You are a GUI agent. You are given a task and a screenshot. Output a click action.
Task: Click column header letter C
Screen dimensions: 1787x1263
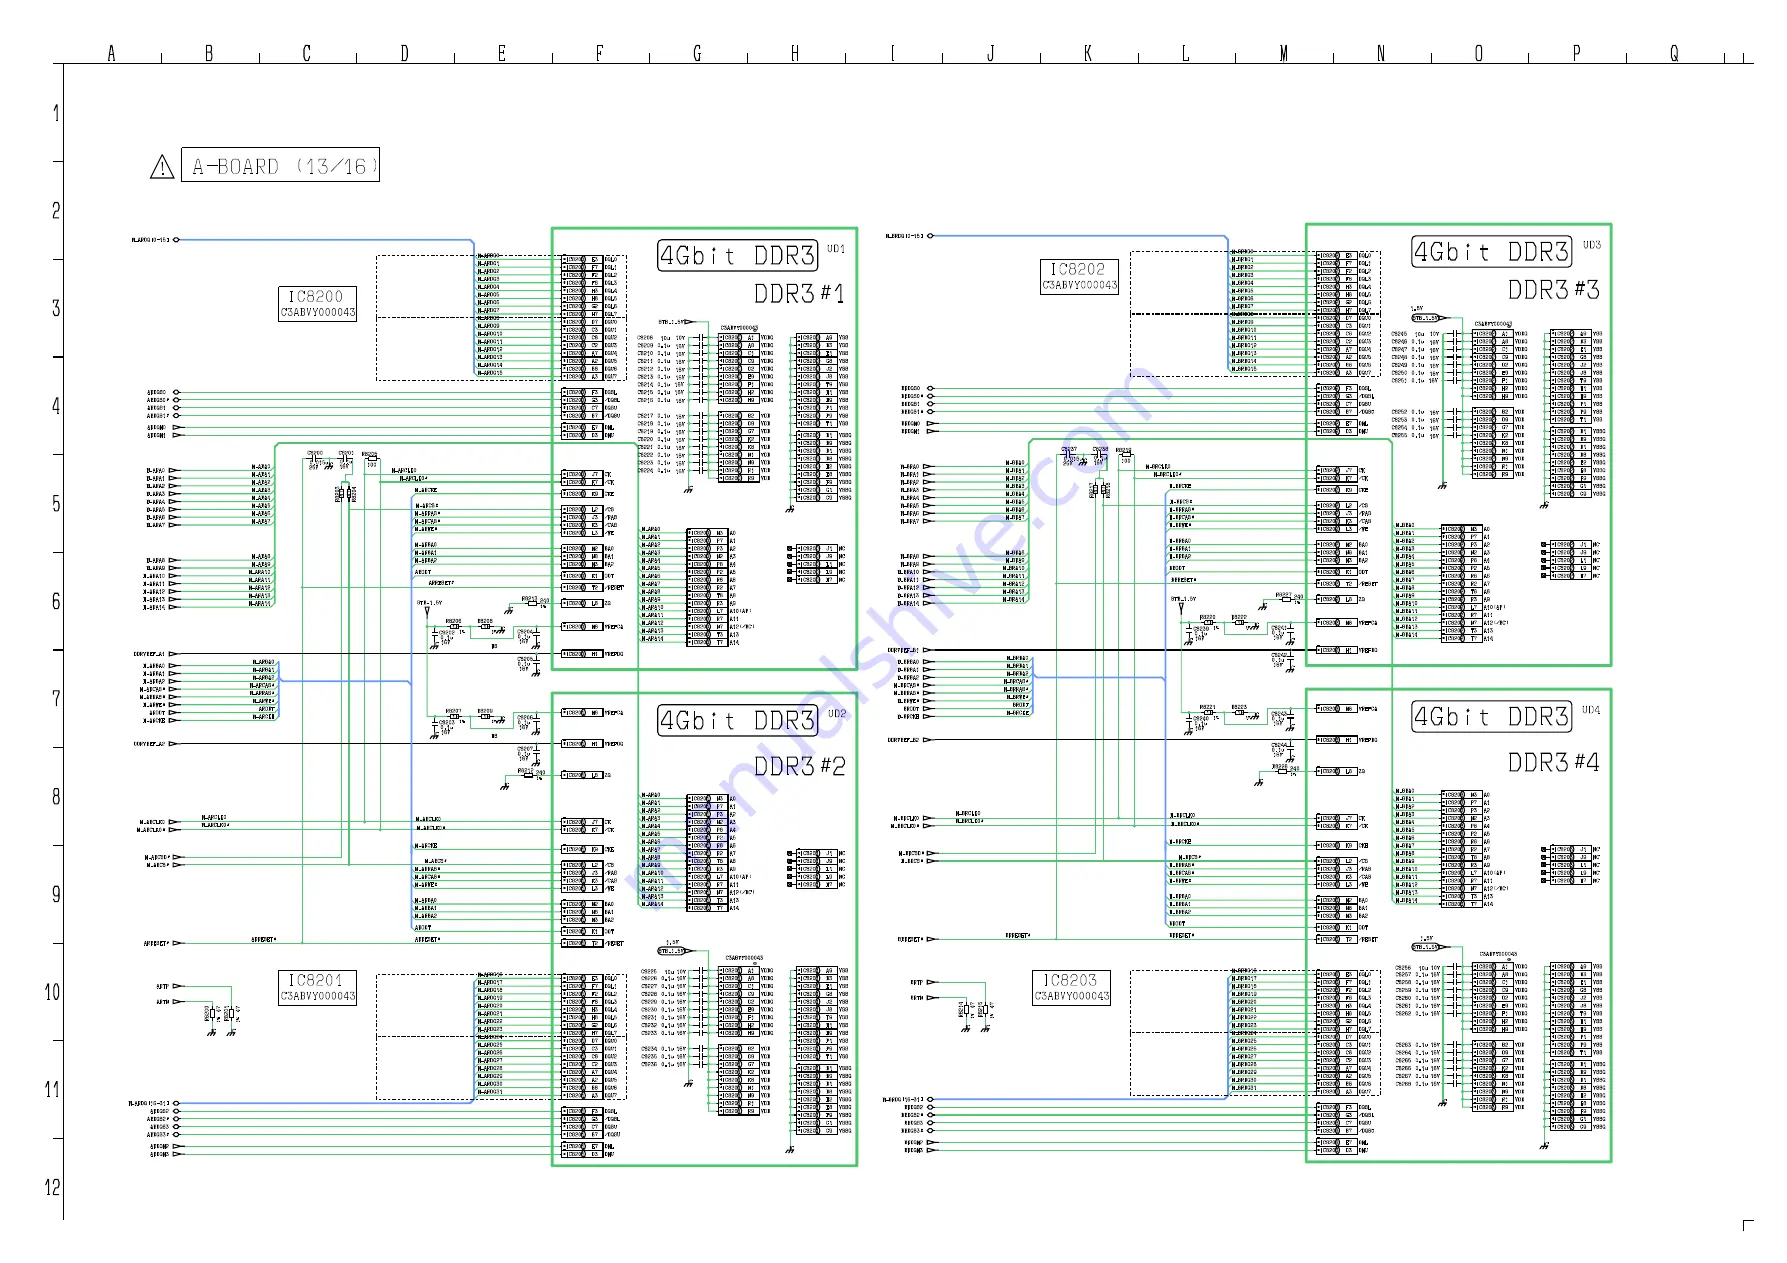(x=307, y=54)
